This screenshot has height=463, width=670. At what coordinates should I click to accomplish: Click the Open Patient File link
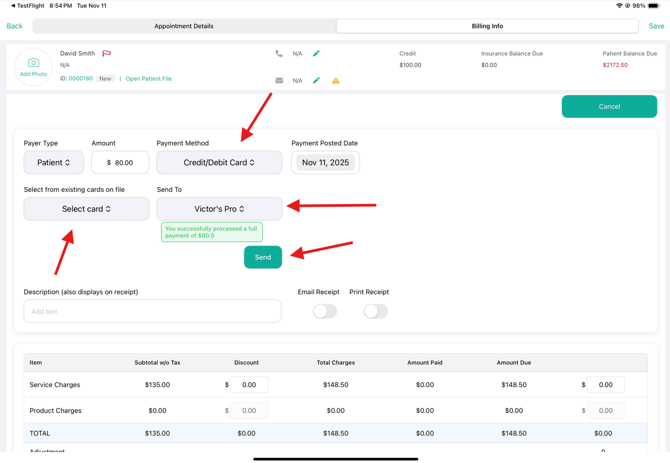click(148, 78)
